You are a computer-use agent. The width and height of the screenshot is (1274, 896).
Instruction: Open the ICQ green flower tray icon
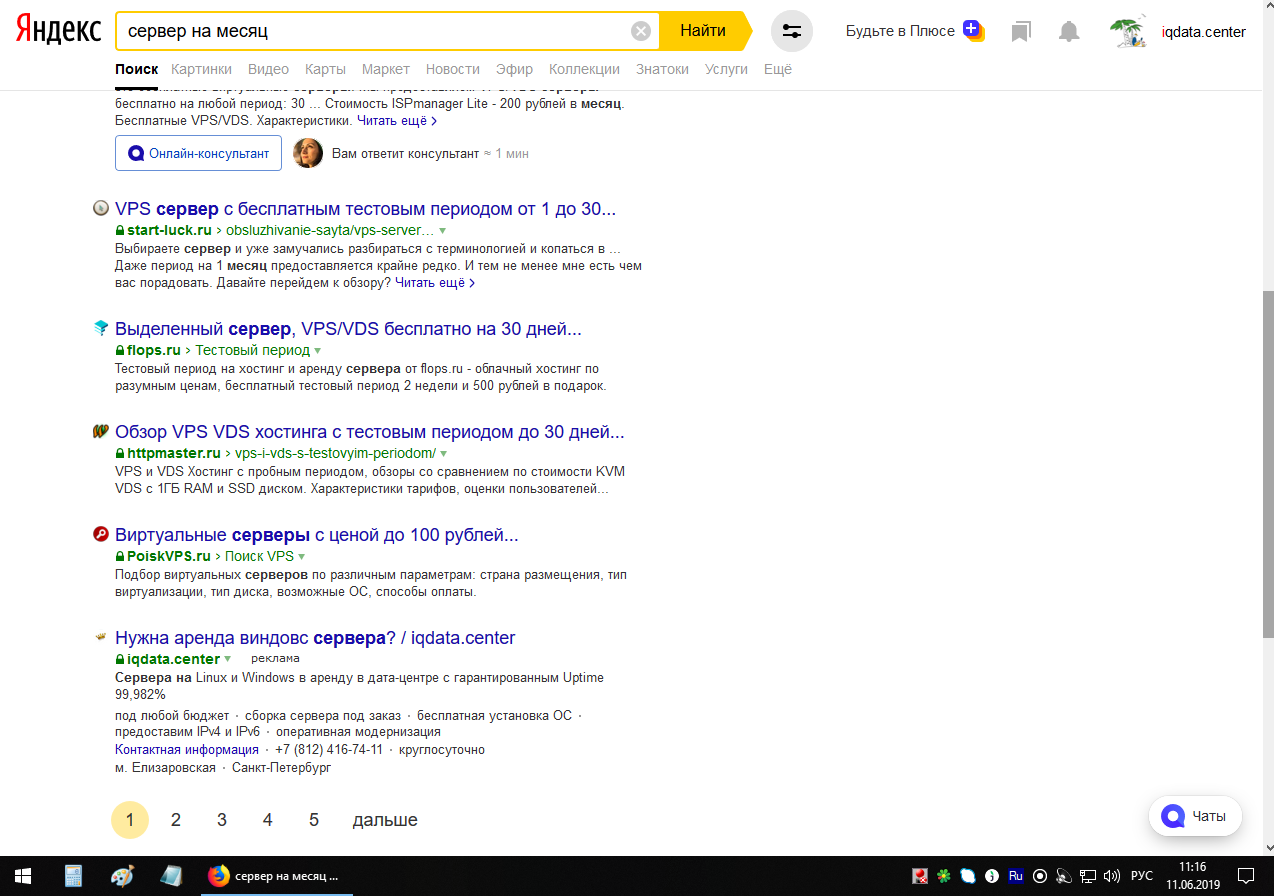click(943, 876)
